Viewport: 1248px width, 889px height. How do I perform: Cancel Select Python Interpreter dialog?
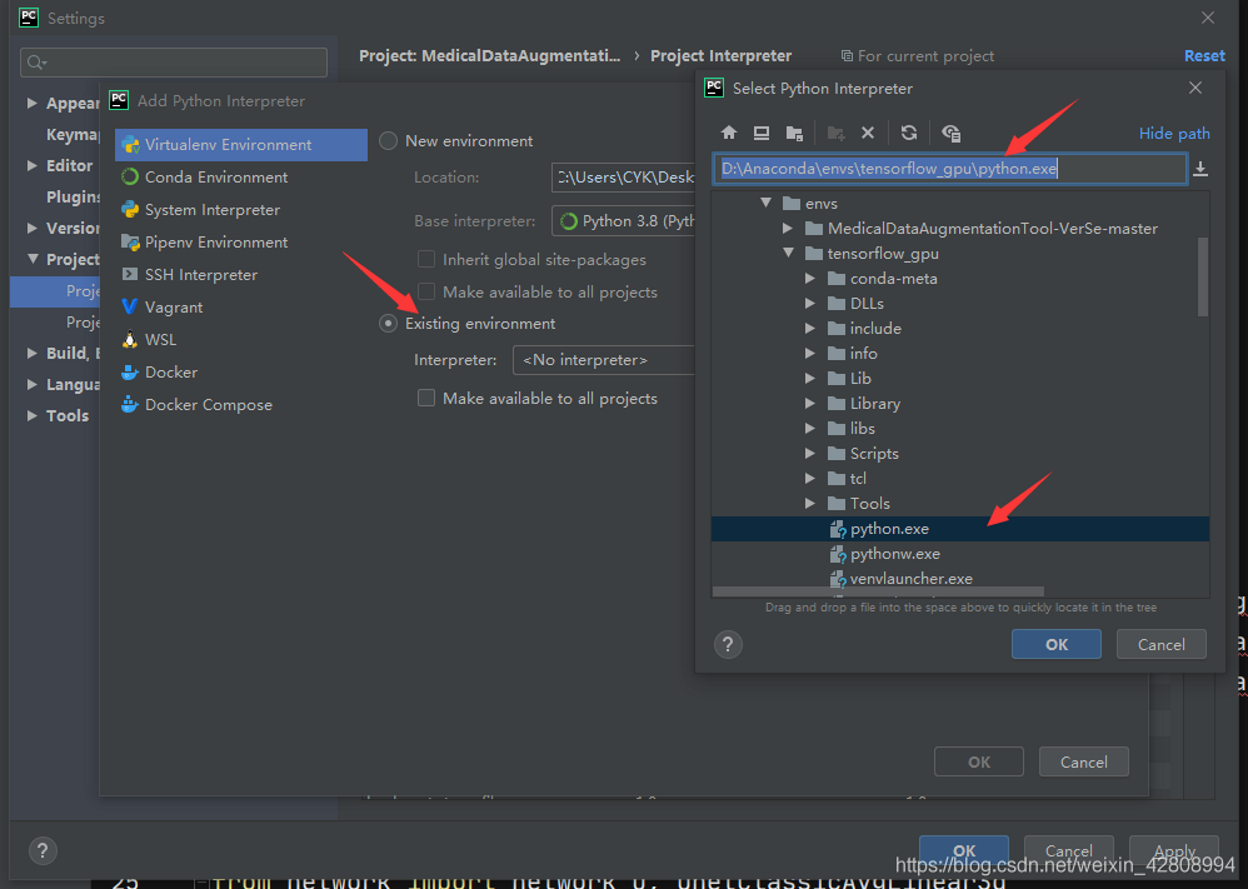point(1161,645)
